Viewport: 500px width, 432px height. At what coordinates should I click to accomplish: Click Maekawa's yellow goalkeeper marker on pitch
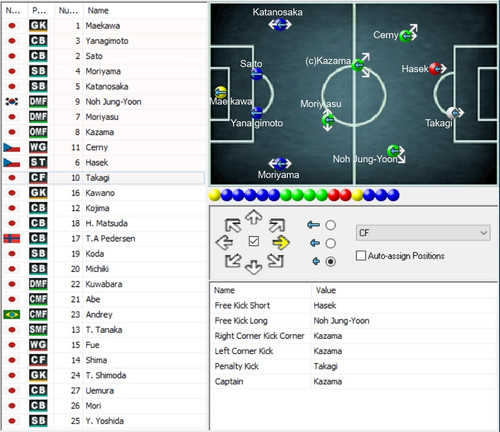click(220, 92)
